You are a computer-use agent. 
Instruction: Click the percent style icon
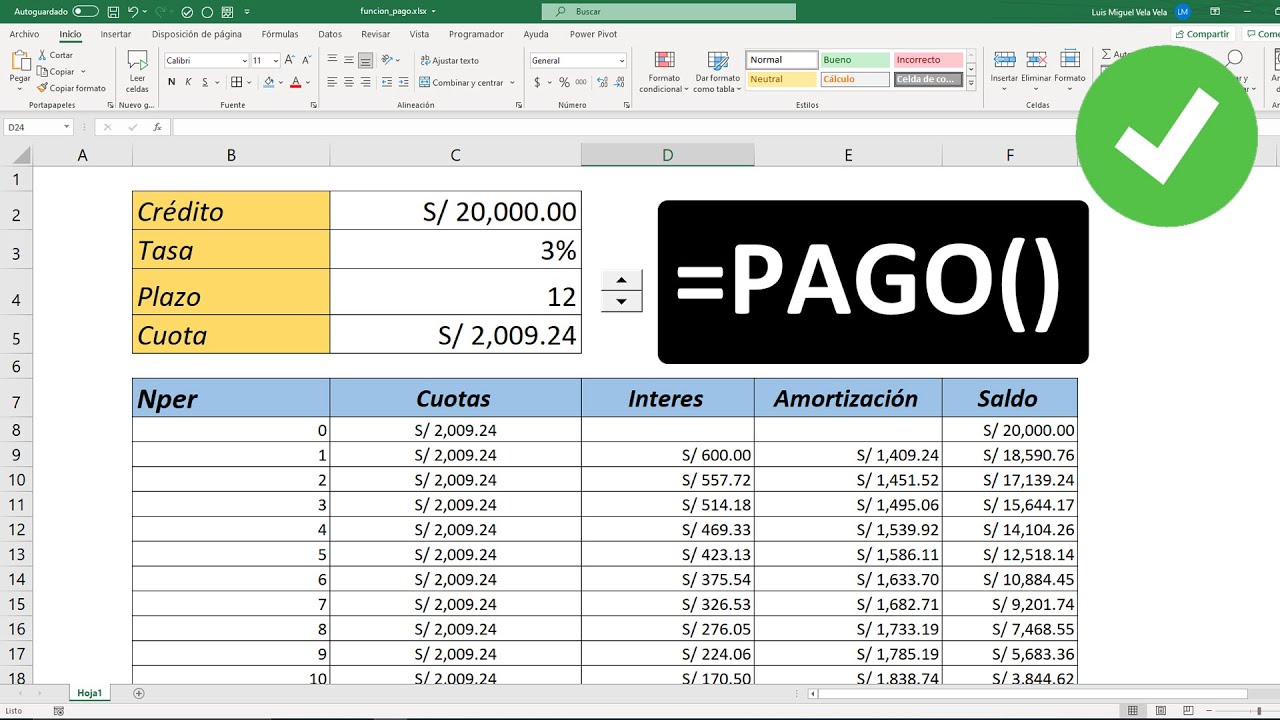(565, 82)
